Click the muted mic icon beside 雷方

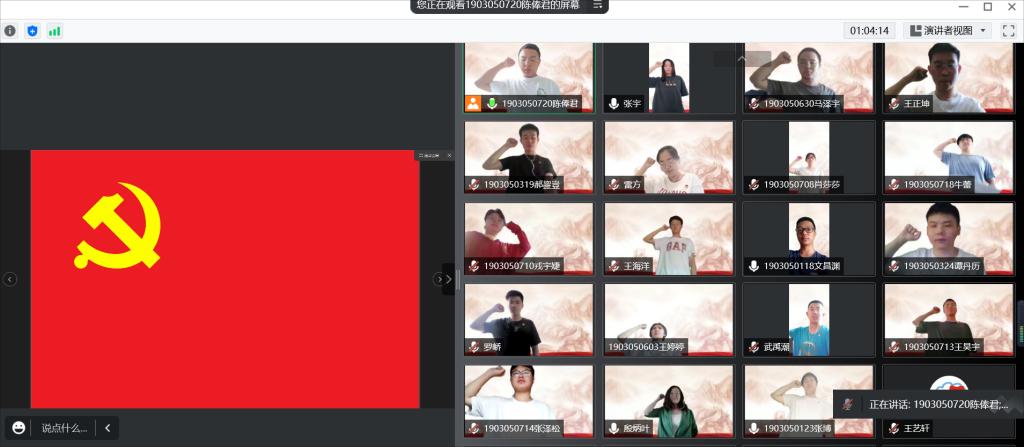(612, 185)
